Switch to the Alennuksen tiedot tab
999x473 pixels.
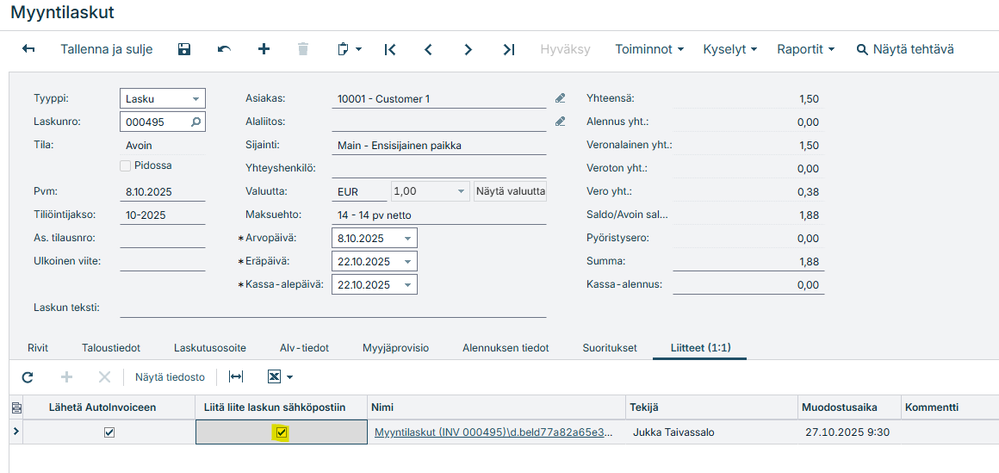[x=506, y=348]
